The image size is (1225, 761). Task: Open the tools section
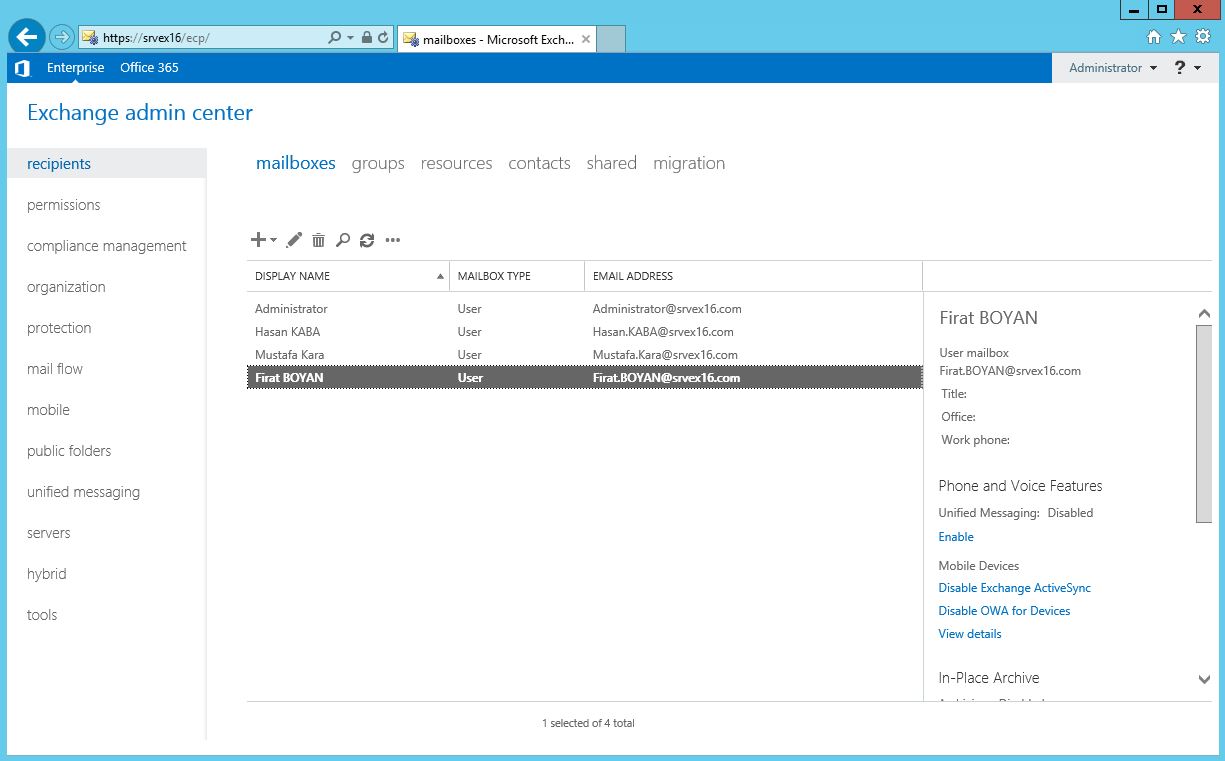(42, 615)
